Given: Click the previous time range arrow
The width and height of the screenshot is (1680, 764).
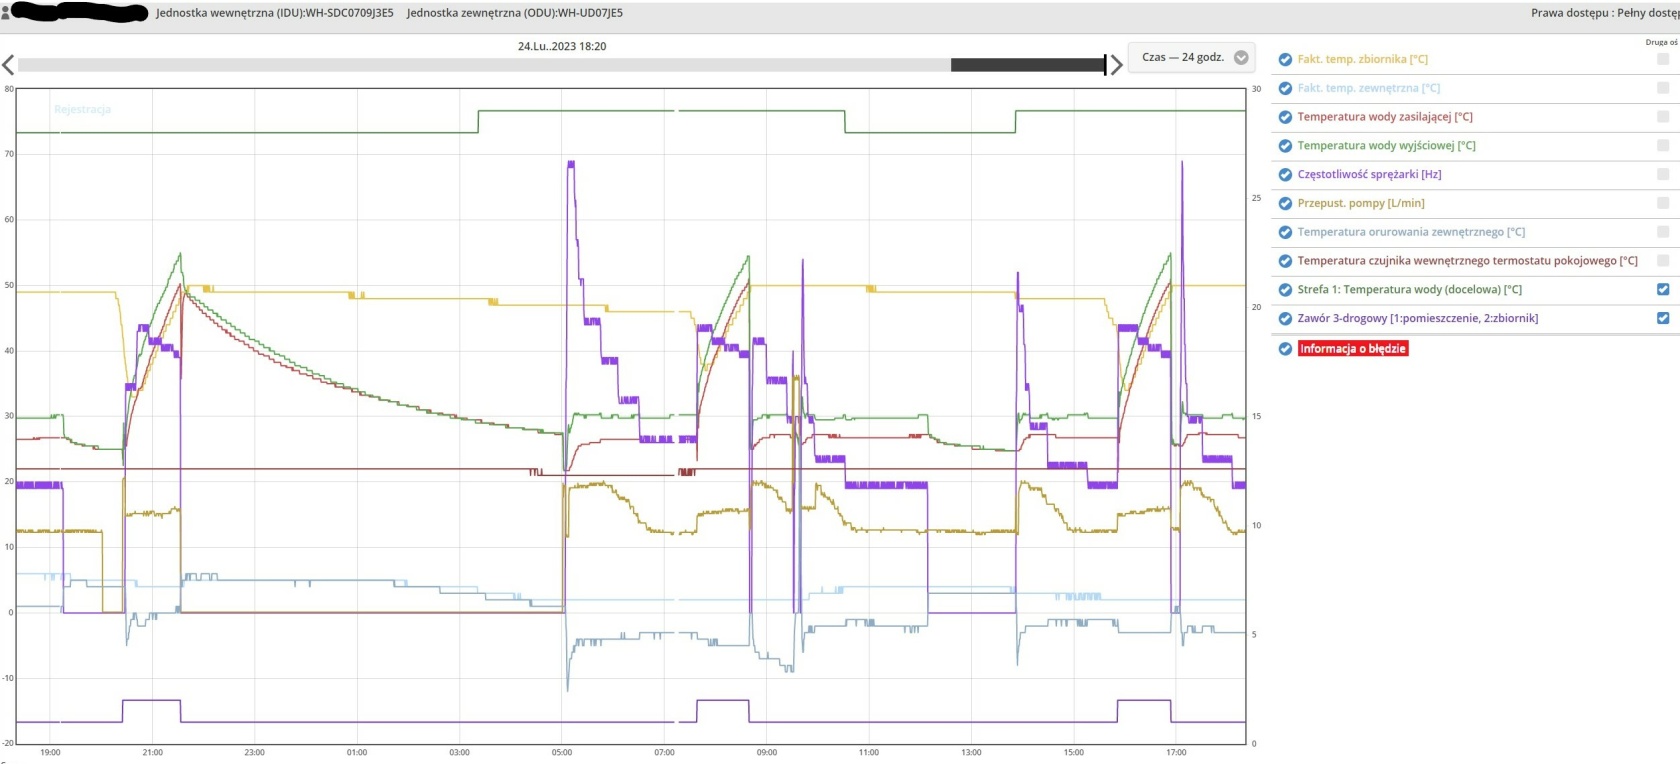Looking at the screenshot, I should pyautogui.click(x=8, y=65).
